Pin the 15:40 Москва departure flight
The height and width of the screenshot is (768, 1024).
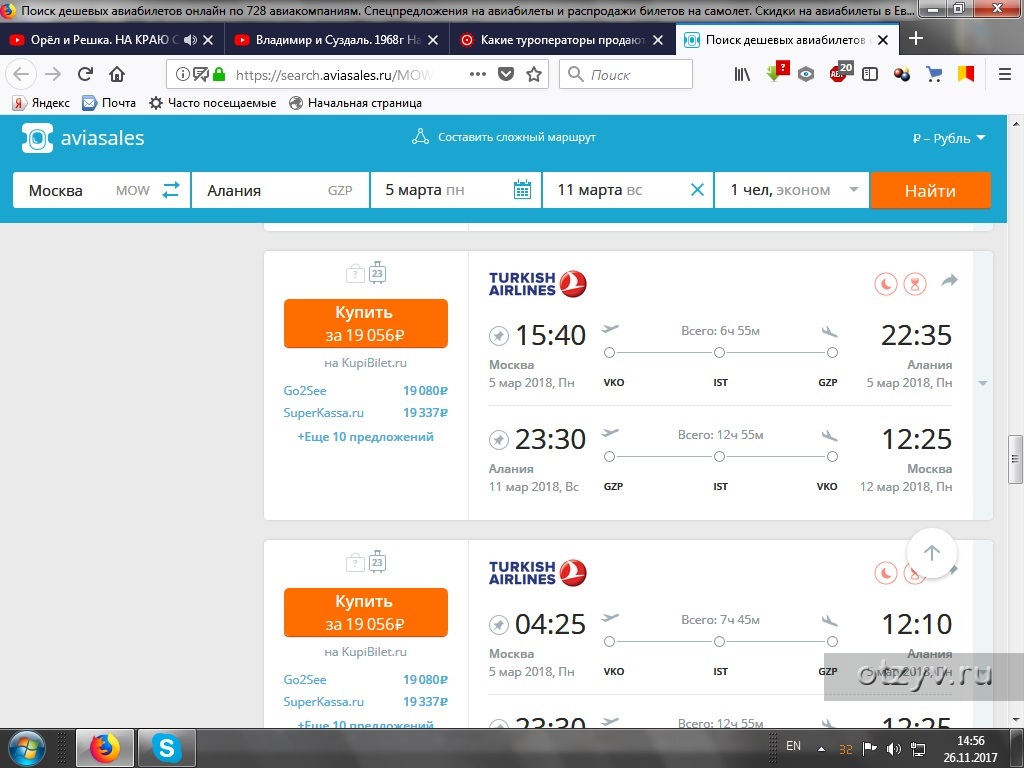tap(498, 336)
